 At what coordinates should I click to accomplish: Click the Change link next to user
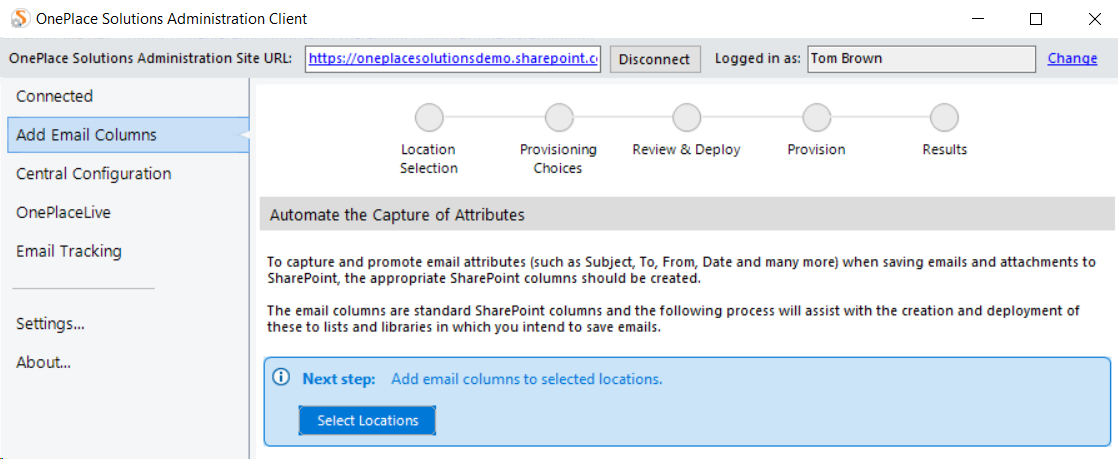(x=1072, y=58)
